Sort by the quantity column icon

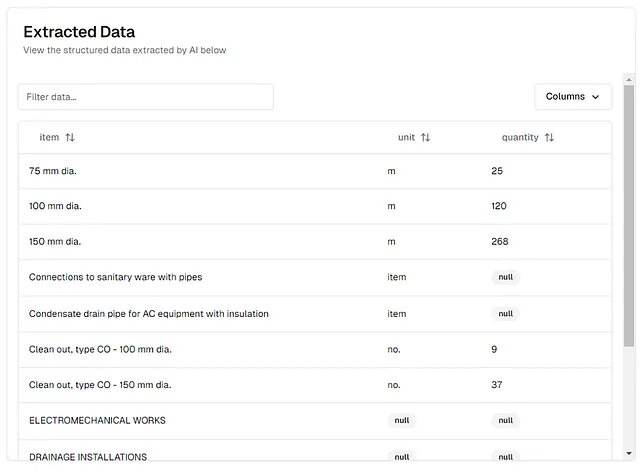coord(549,138)
